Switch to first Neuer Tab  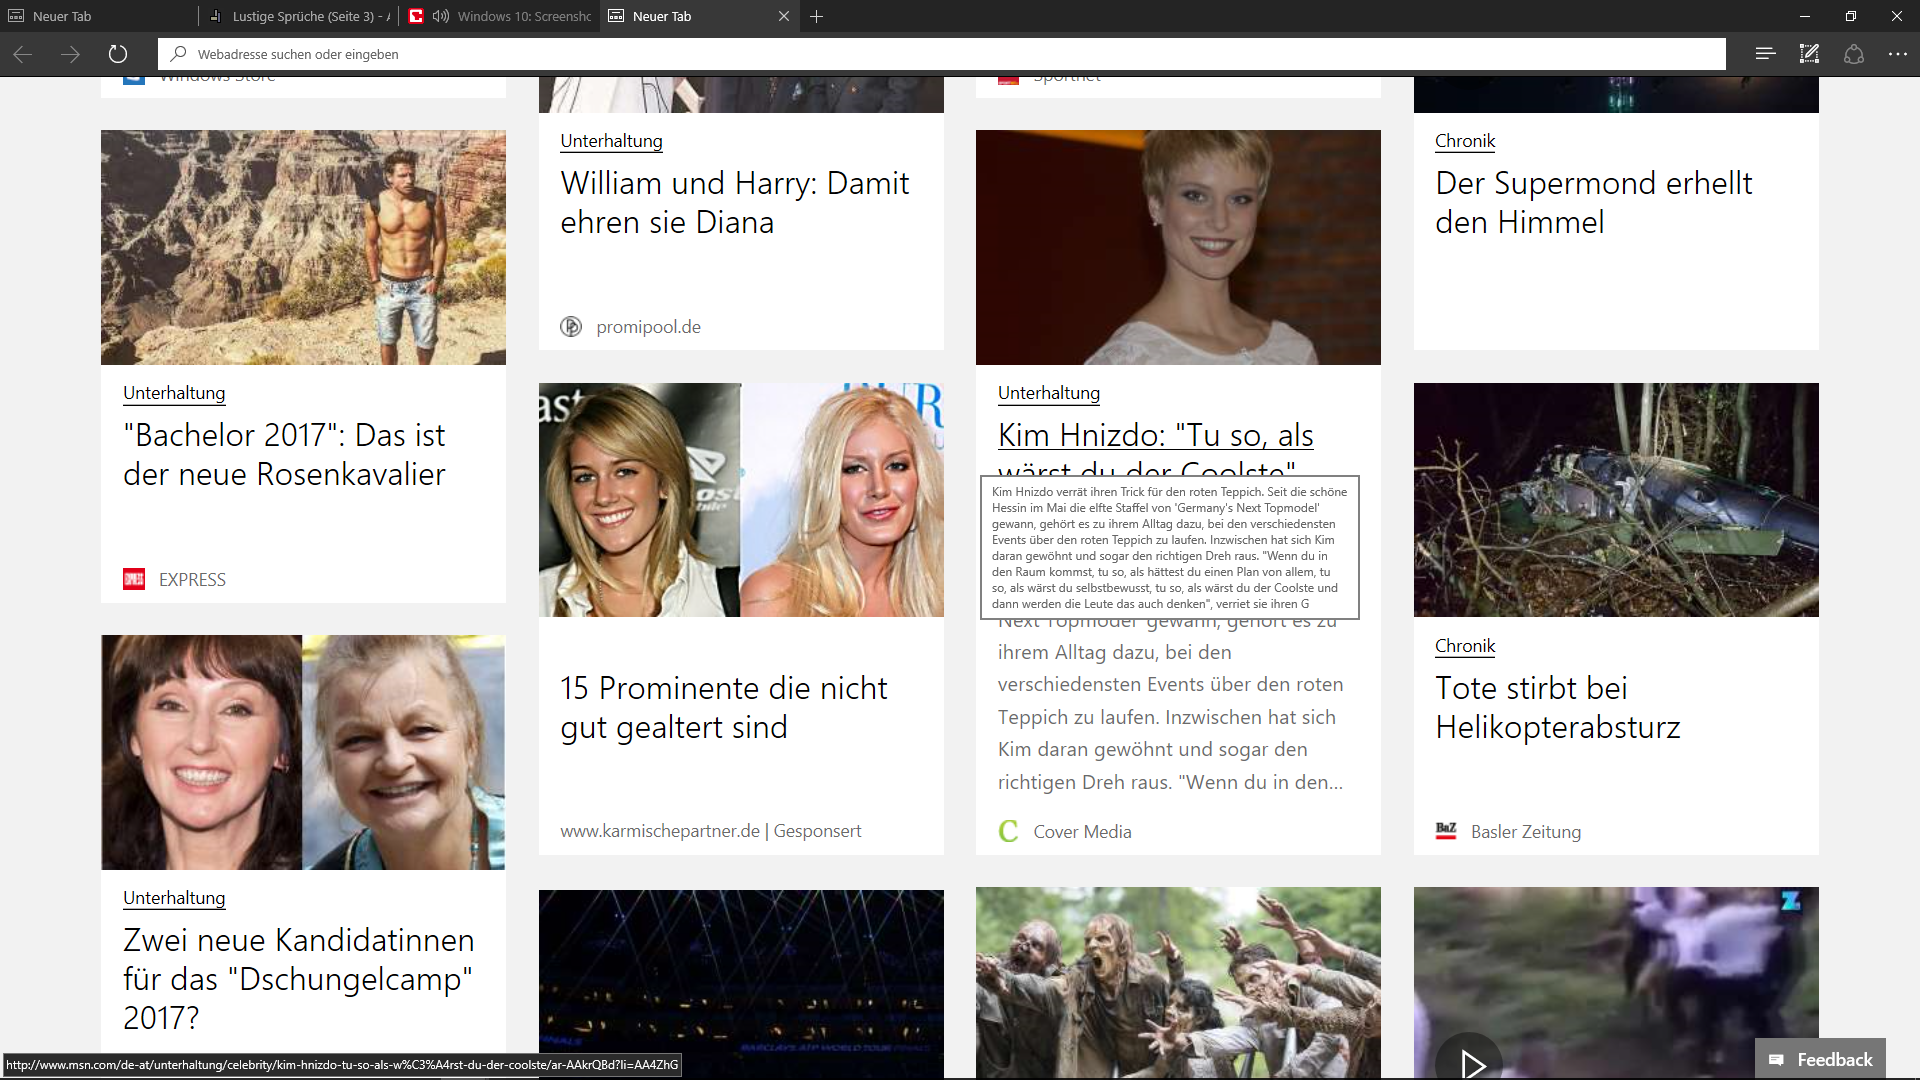100,16
